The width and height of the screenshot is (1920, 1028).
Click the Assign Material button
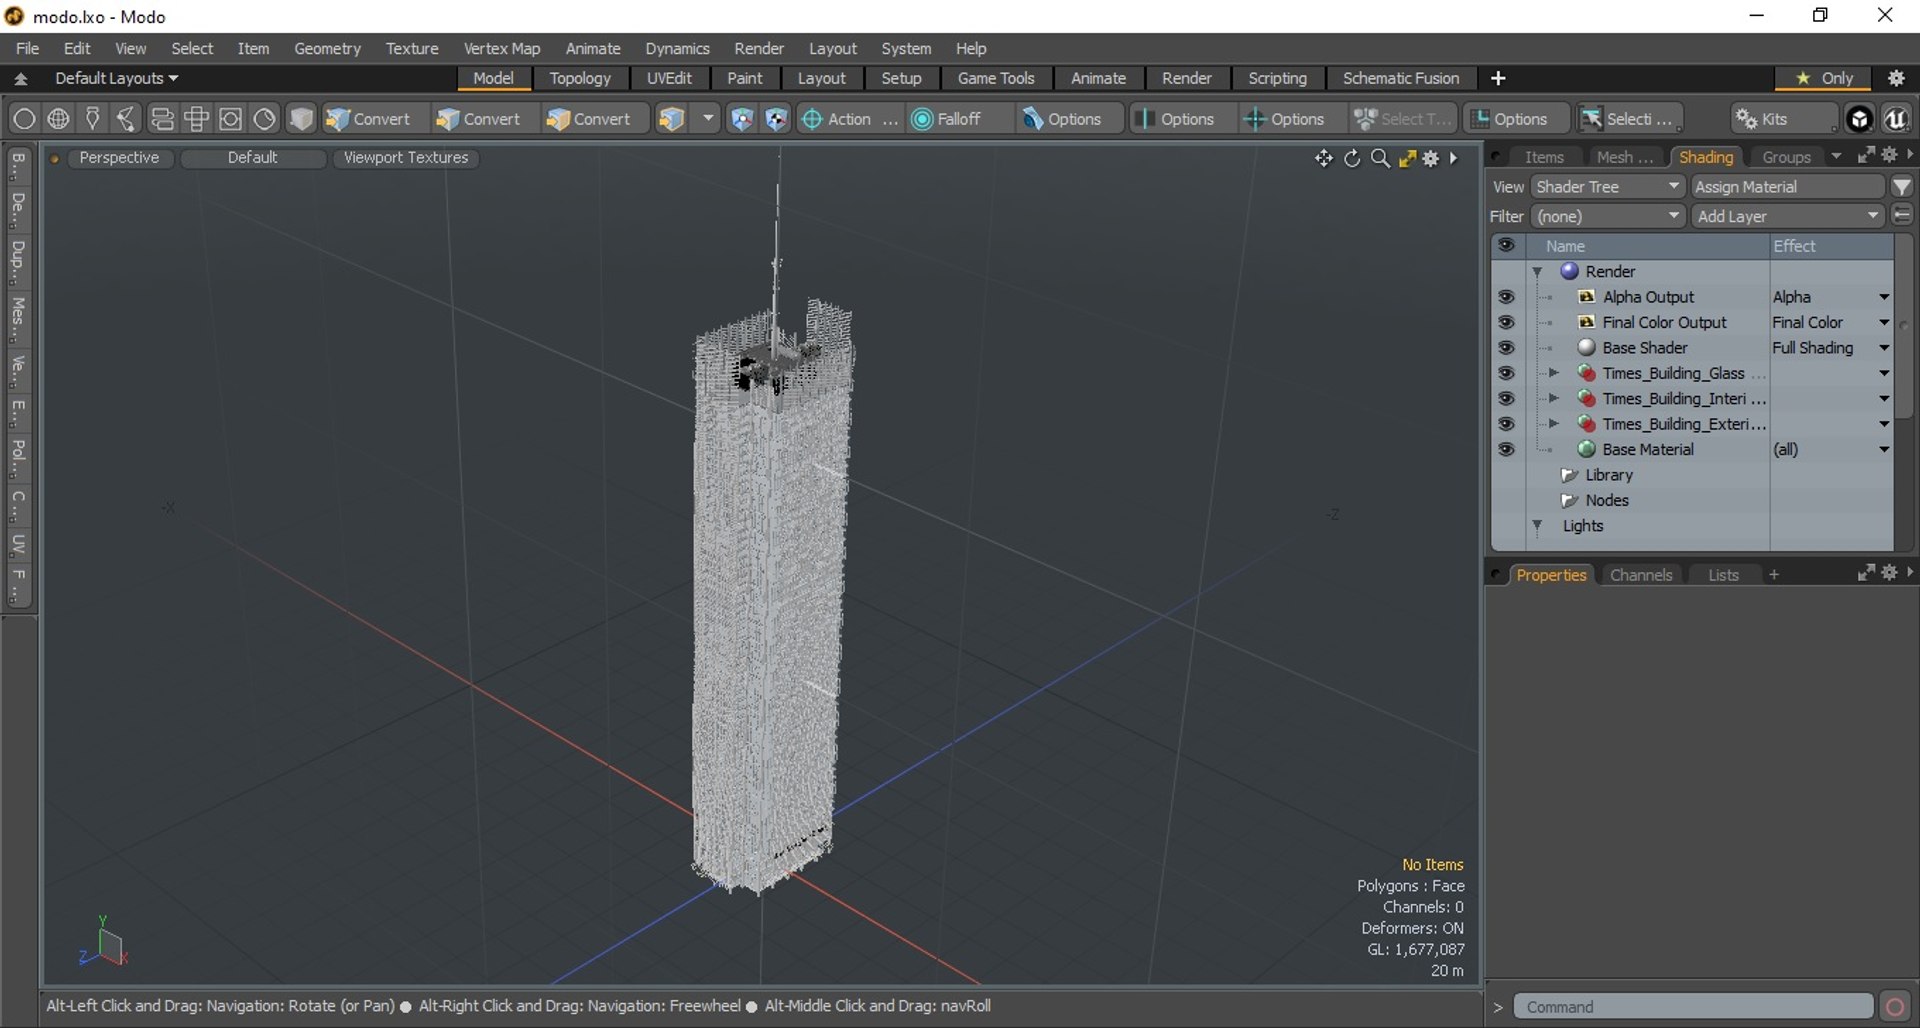[1787, 187]
